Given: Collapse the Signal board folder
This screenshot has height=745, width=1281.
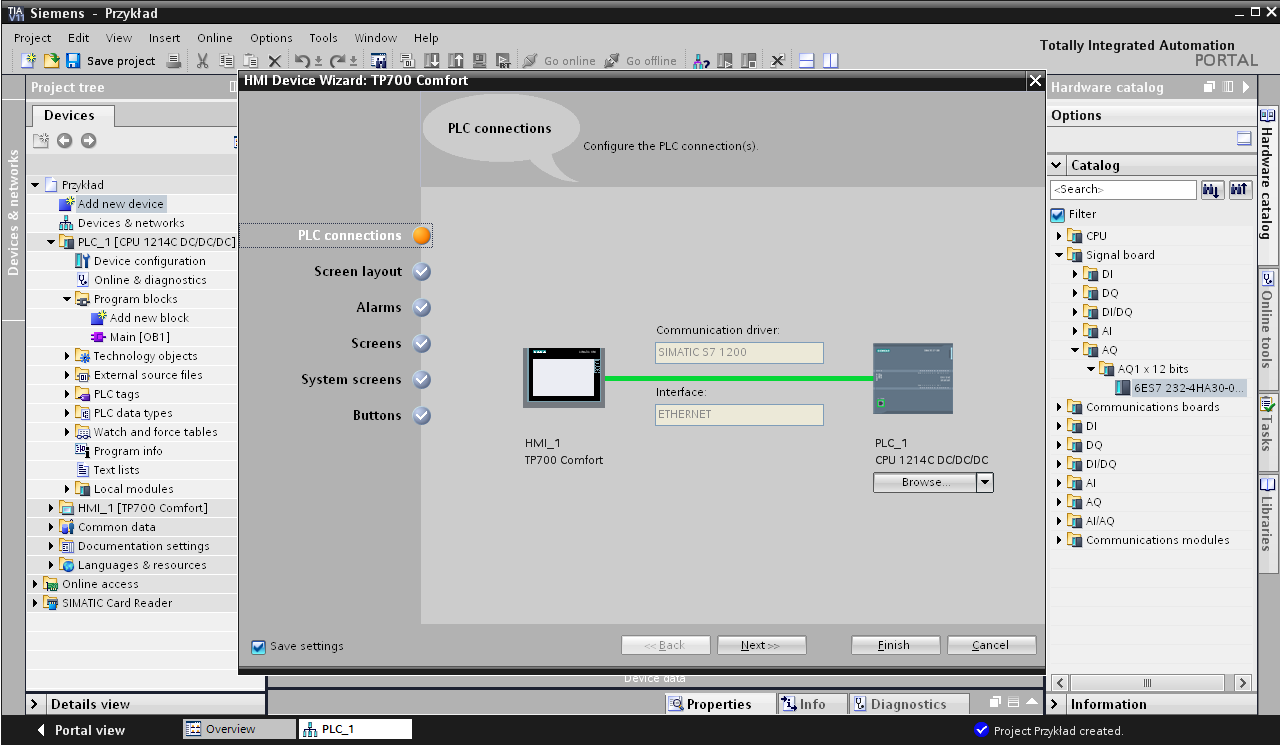Looking at the screenshot, I should [1060, 255].
